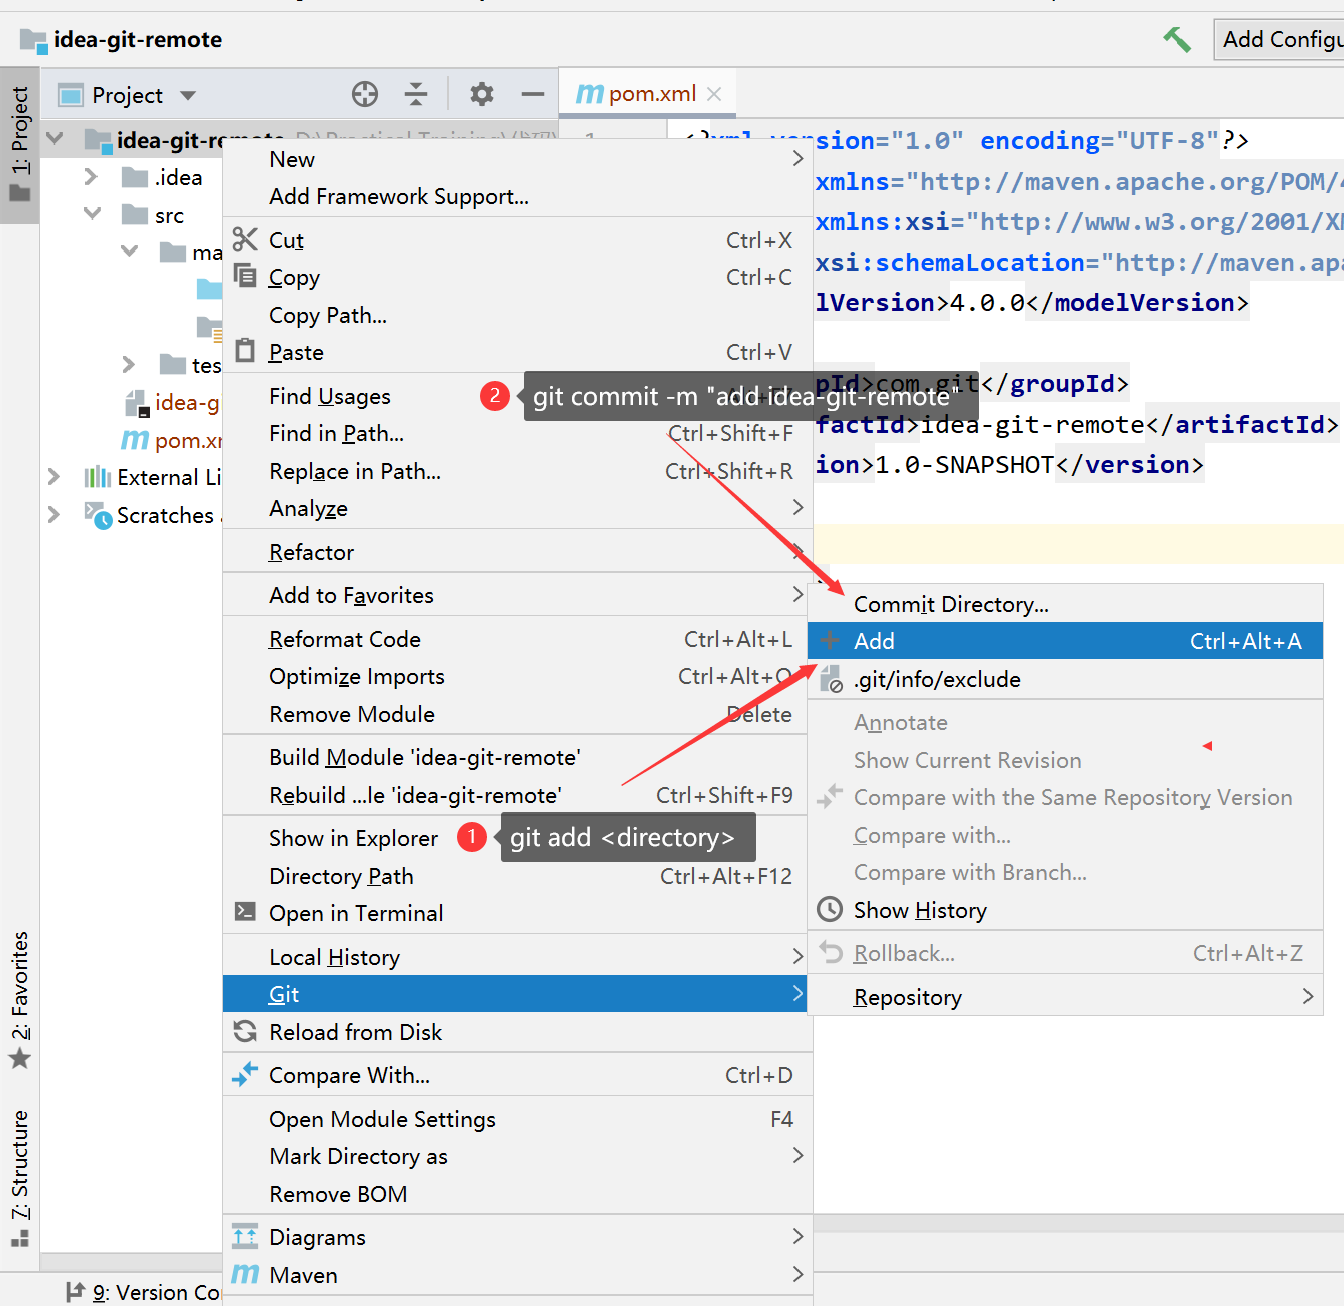Click the .idea folder icon
This screenshot has width=1344, height=1306.
[x=134, y=177]
